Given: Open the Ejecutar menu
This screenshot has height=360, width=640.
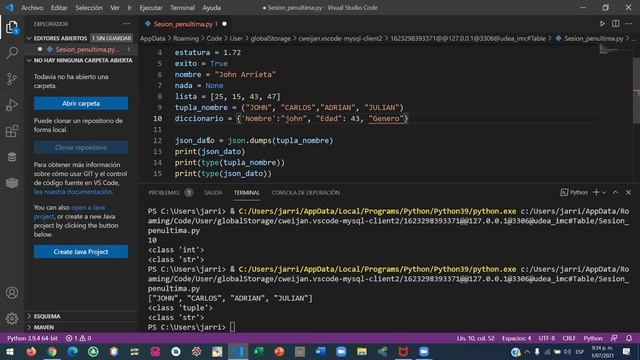Looking at the screenshot, I should (151, 7).
